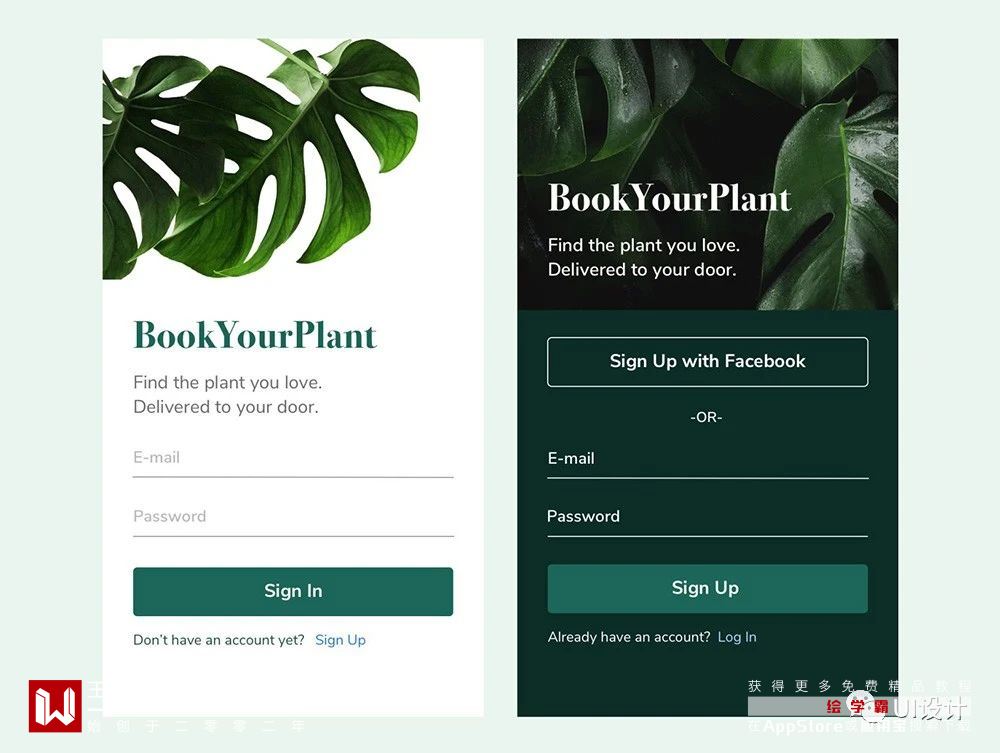Click the green BookYourPlant heading
Image resolution: width=1000 pixels, height=753 pixels.
tap(255, 335)
